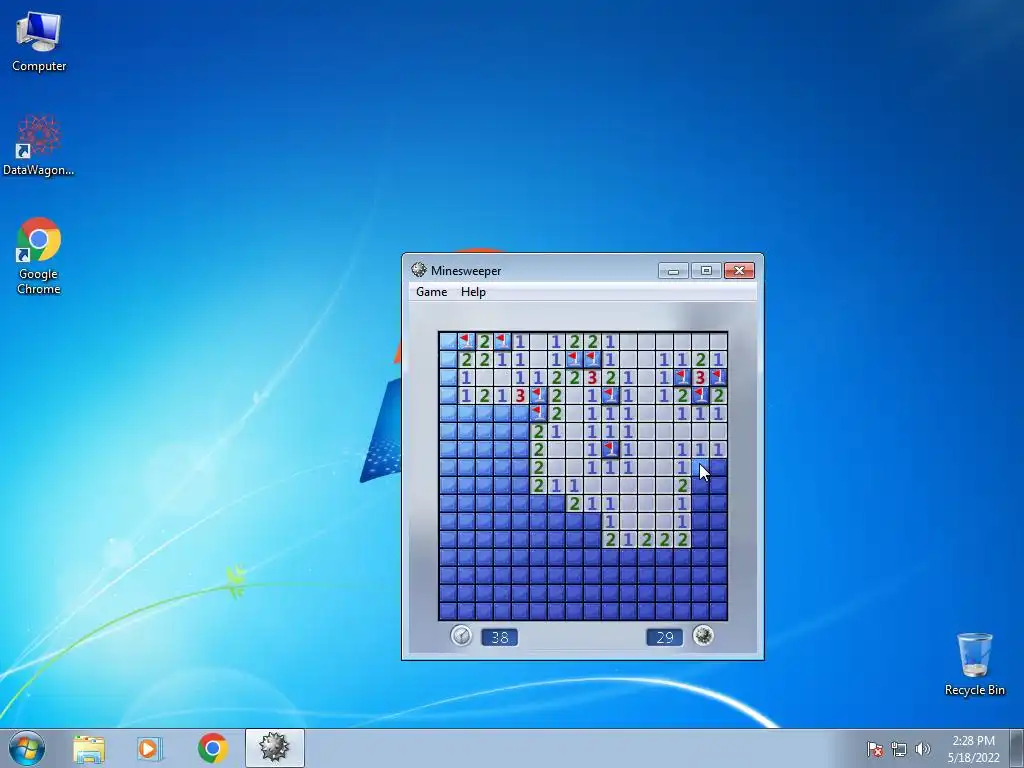
Task: Click the elapsed time value 38
Action: [500, 637]
